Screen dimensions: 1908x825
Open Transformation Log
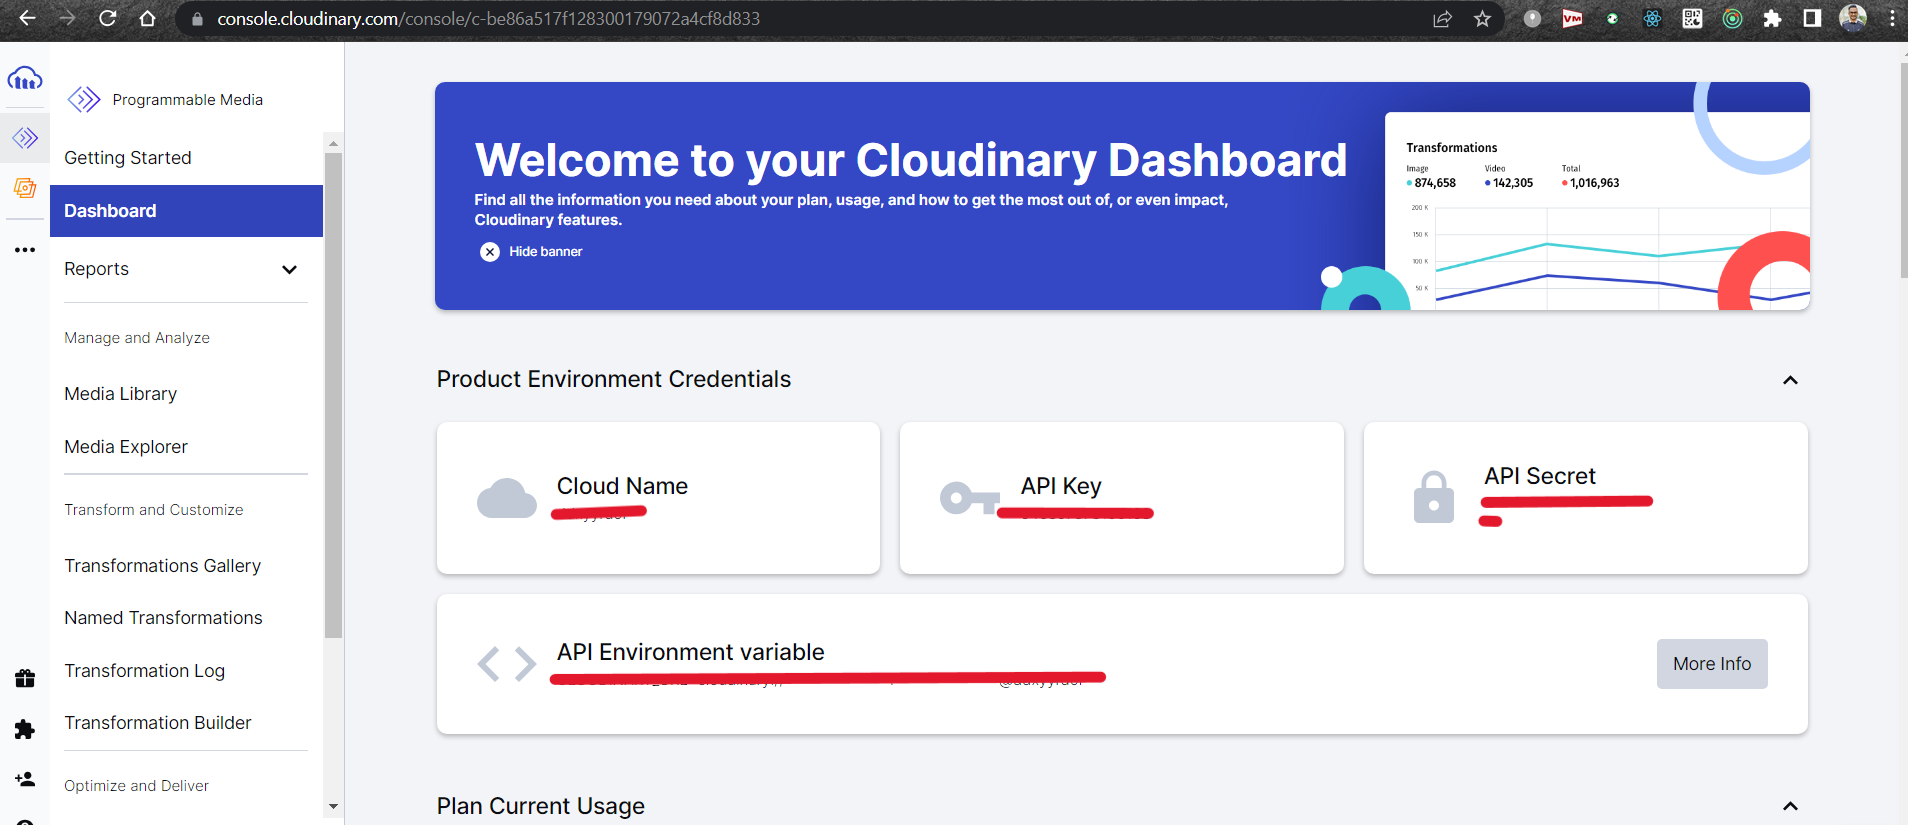145,671
